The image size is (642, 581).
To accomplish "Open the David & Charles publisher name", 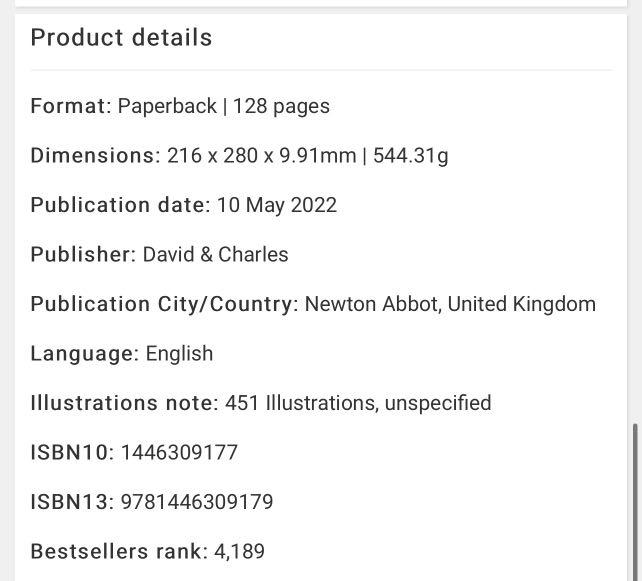I will tap(216, 255).
